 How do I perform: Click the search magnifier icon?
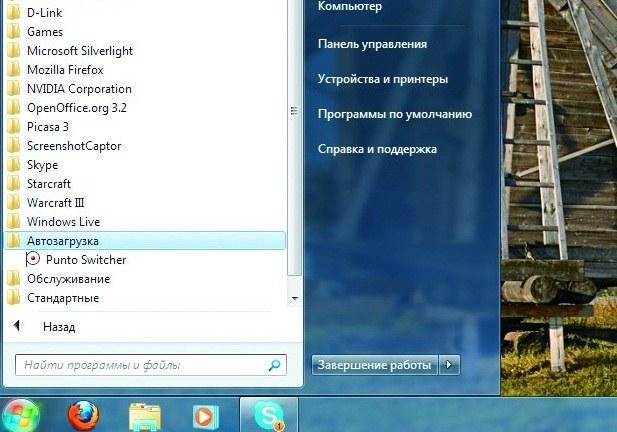coord(274,365)
